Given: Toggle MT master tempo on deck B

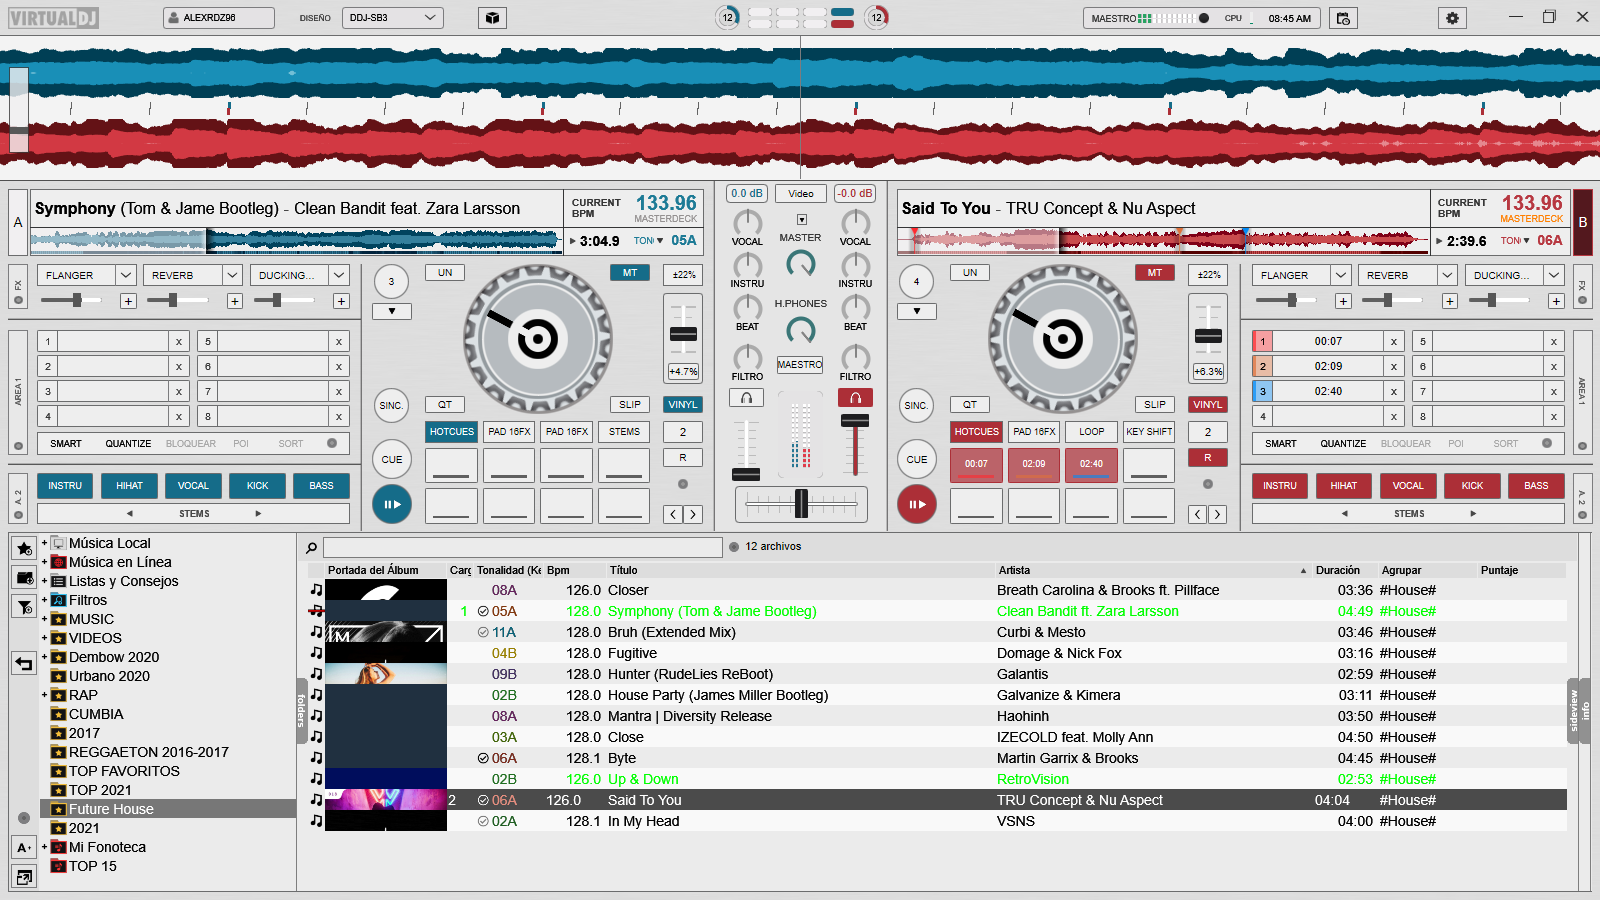Looking at the screenshot, I should click(1155, 273).
